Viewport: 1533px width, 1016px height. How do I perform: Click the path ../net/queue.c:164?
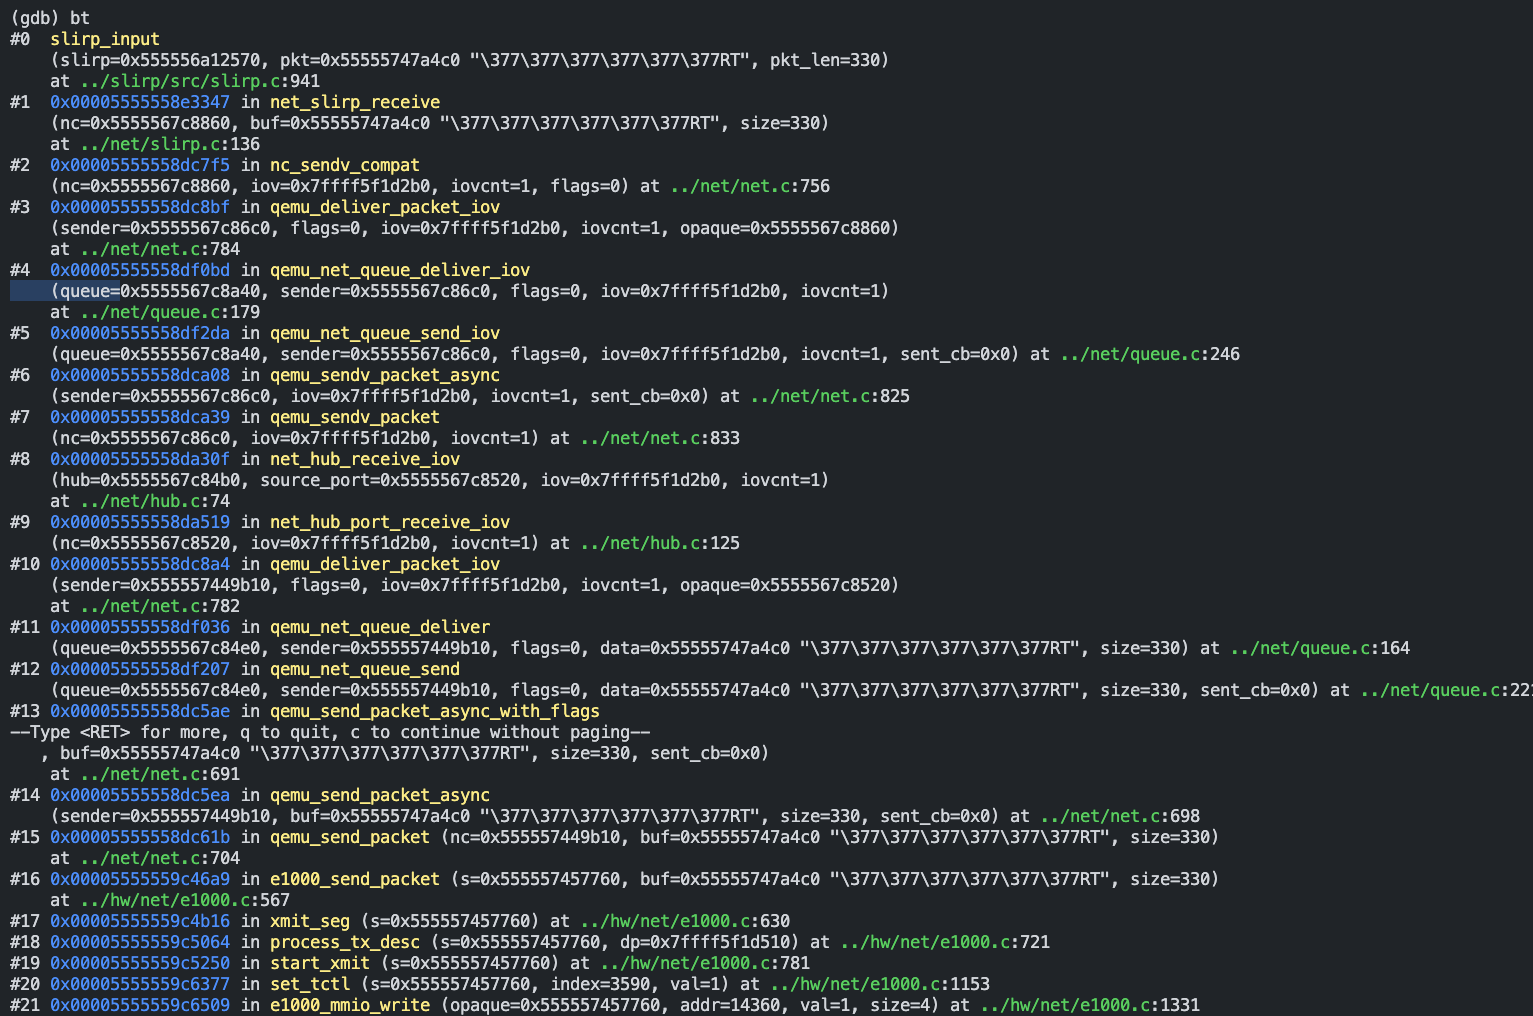coord(1320,648)
